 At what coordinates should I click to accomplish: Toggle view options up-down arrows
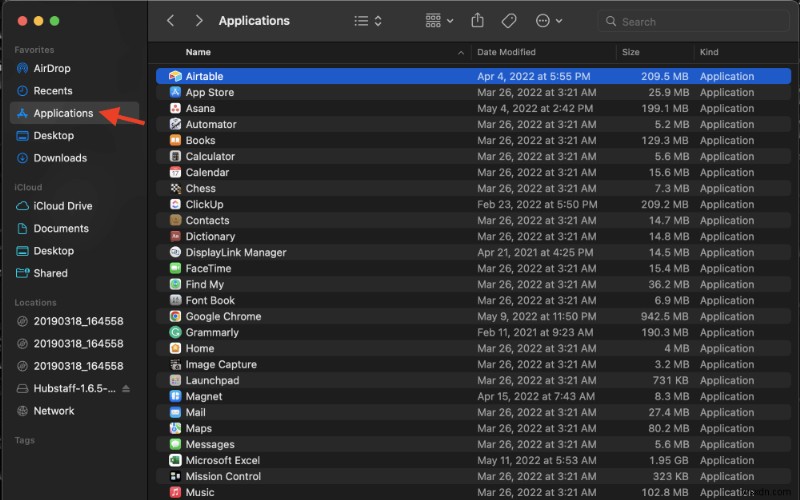click(x=378, y=21)
